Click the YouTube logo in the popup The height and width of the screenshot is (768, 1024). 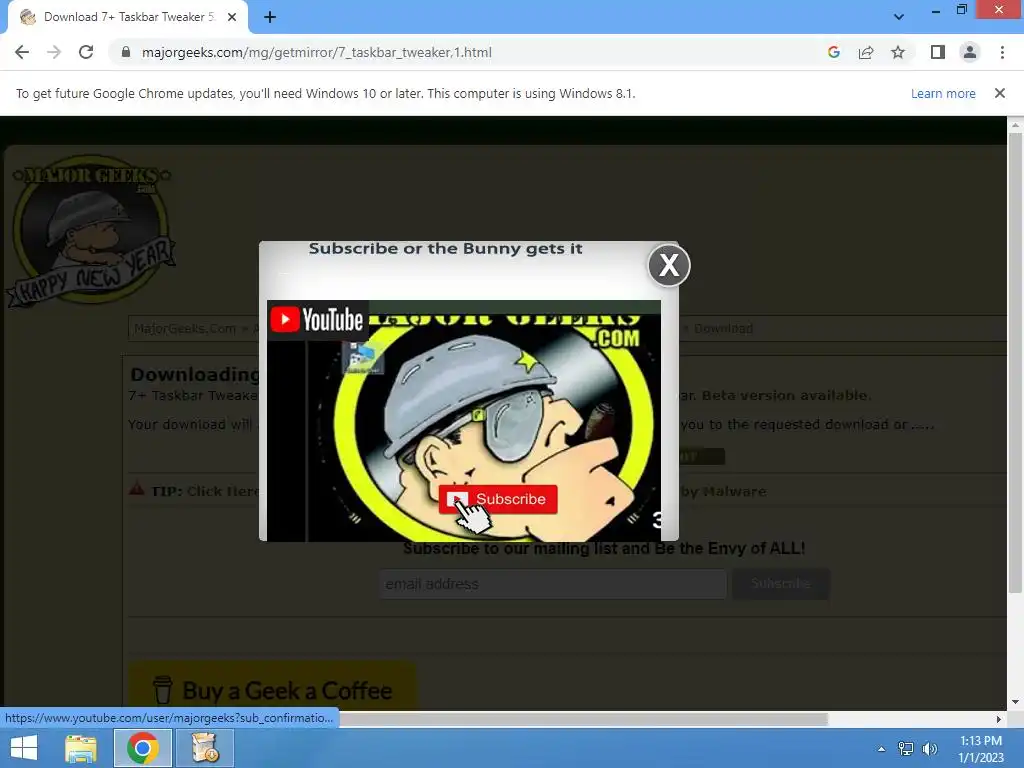pos(317,320)
